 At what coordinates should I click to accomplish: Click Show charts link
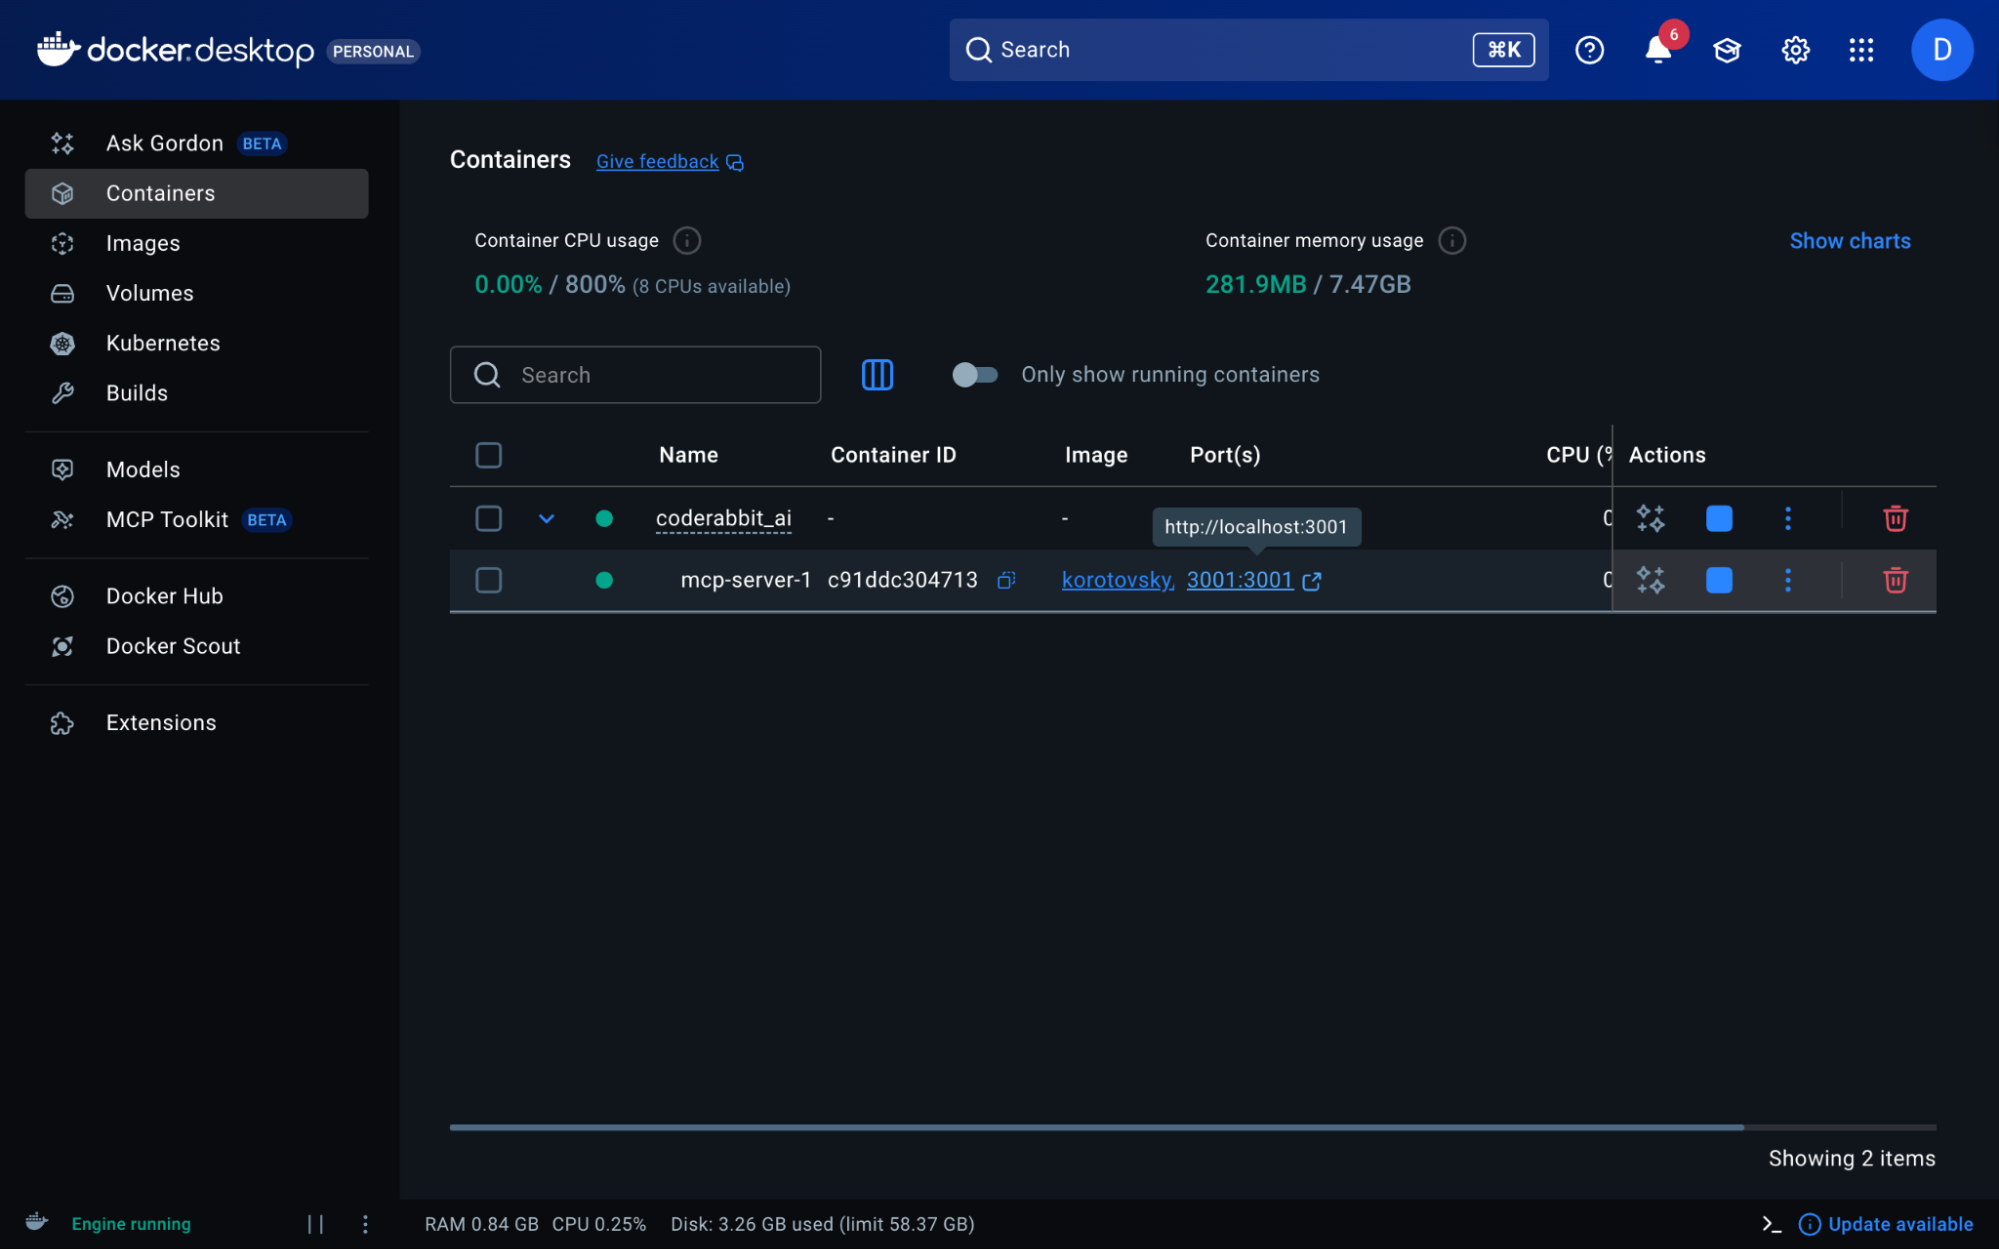tap(1849, 241)
